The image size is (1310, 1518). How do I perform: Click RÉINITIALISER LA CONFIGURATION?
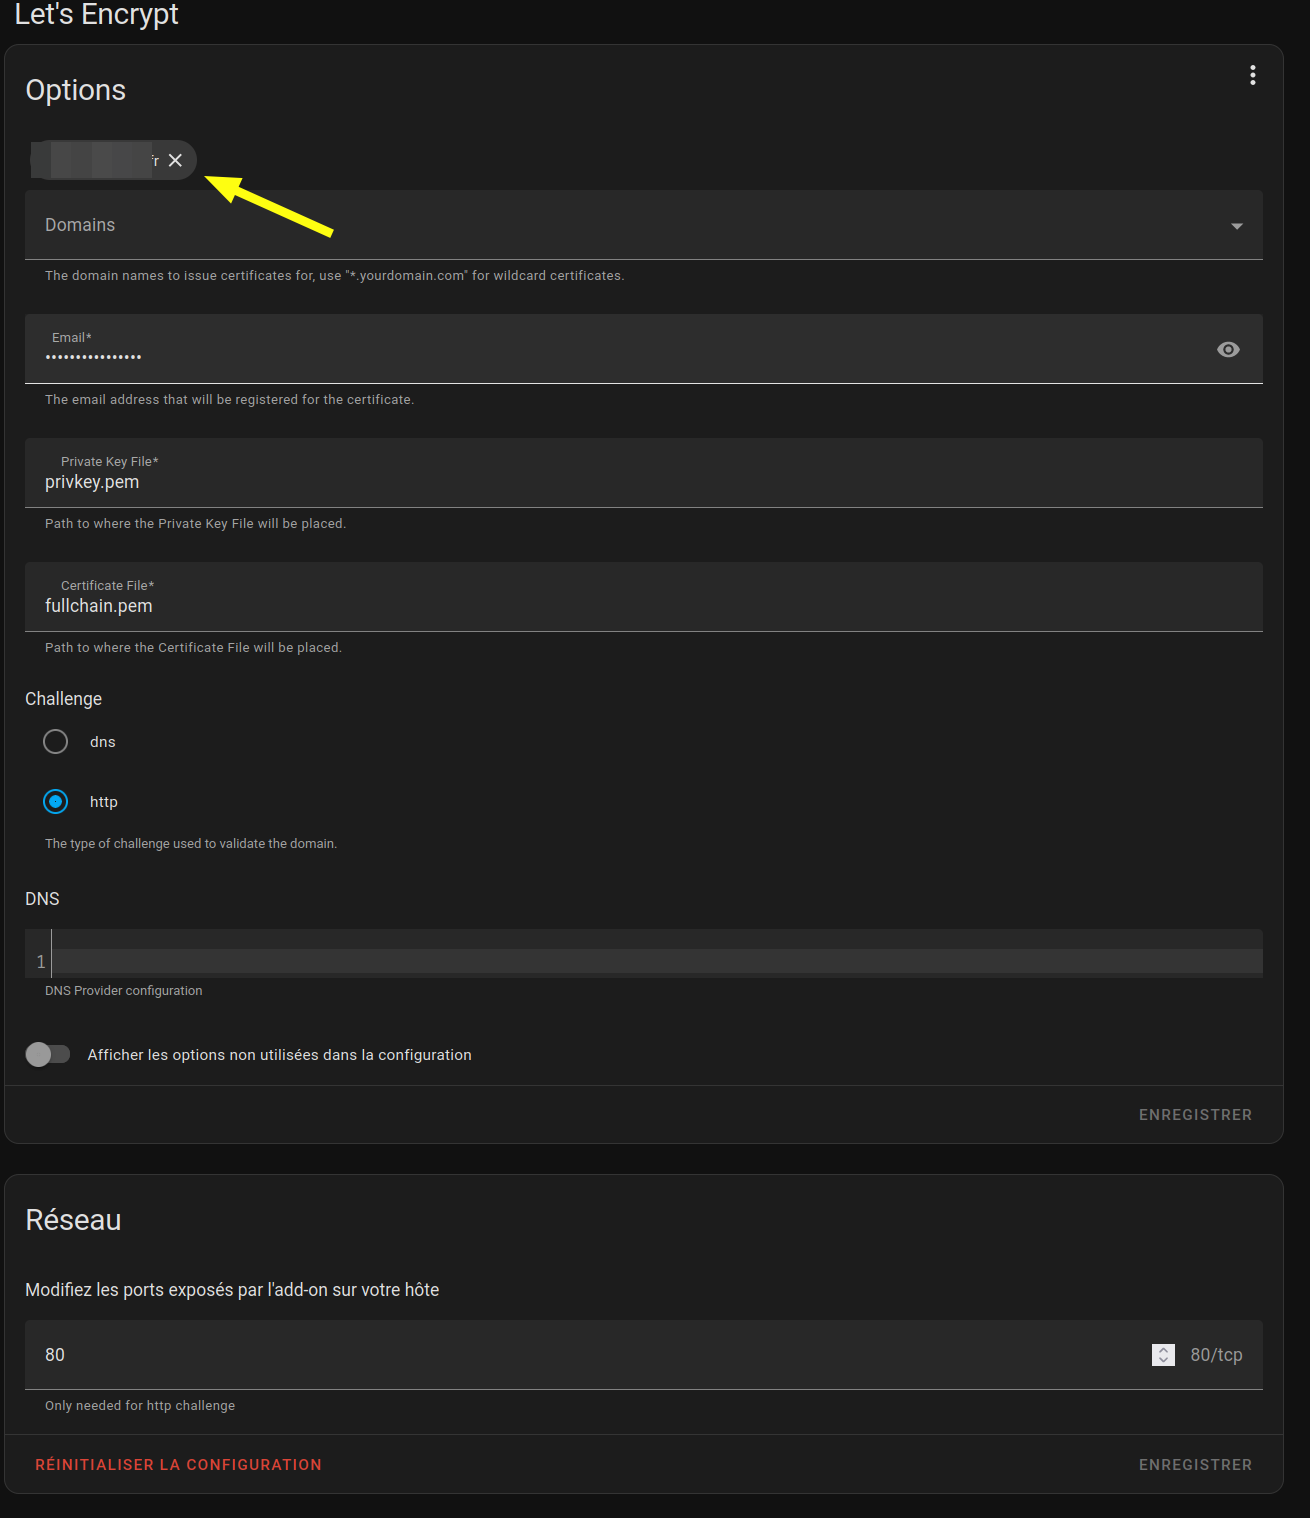tap(178, 1465)
